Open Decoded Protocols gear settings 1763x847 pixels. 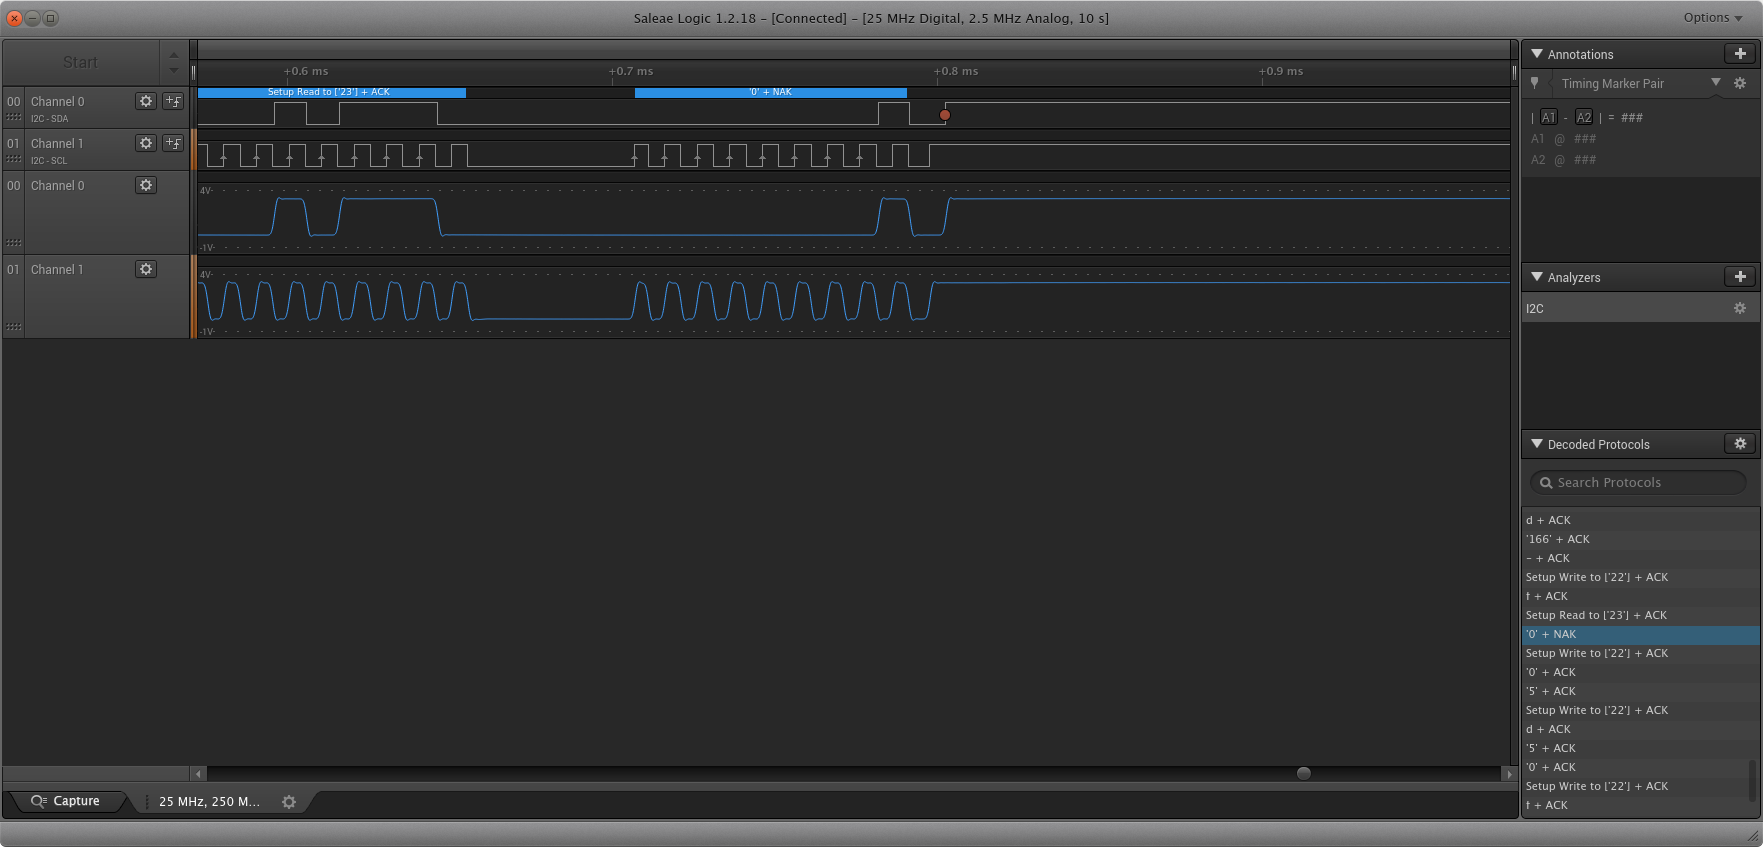(1740, 444)
